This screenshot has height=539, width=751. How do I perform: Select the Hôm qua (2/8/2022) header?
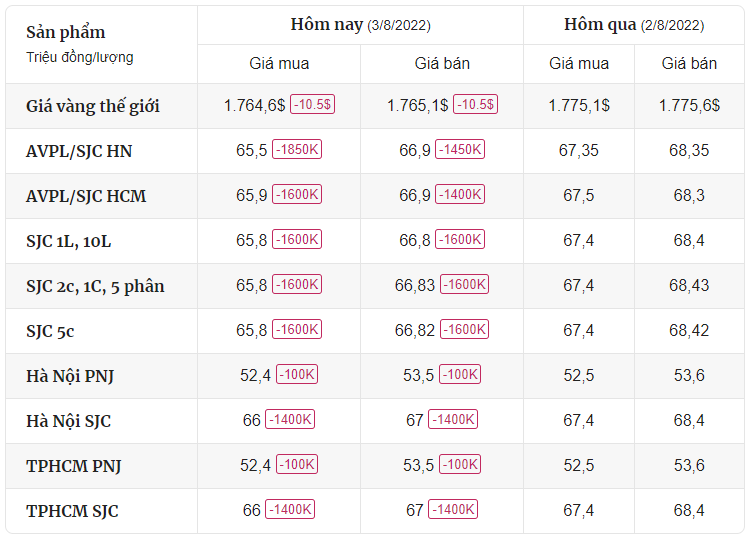click(634, 24)
